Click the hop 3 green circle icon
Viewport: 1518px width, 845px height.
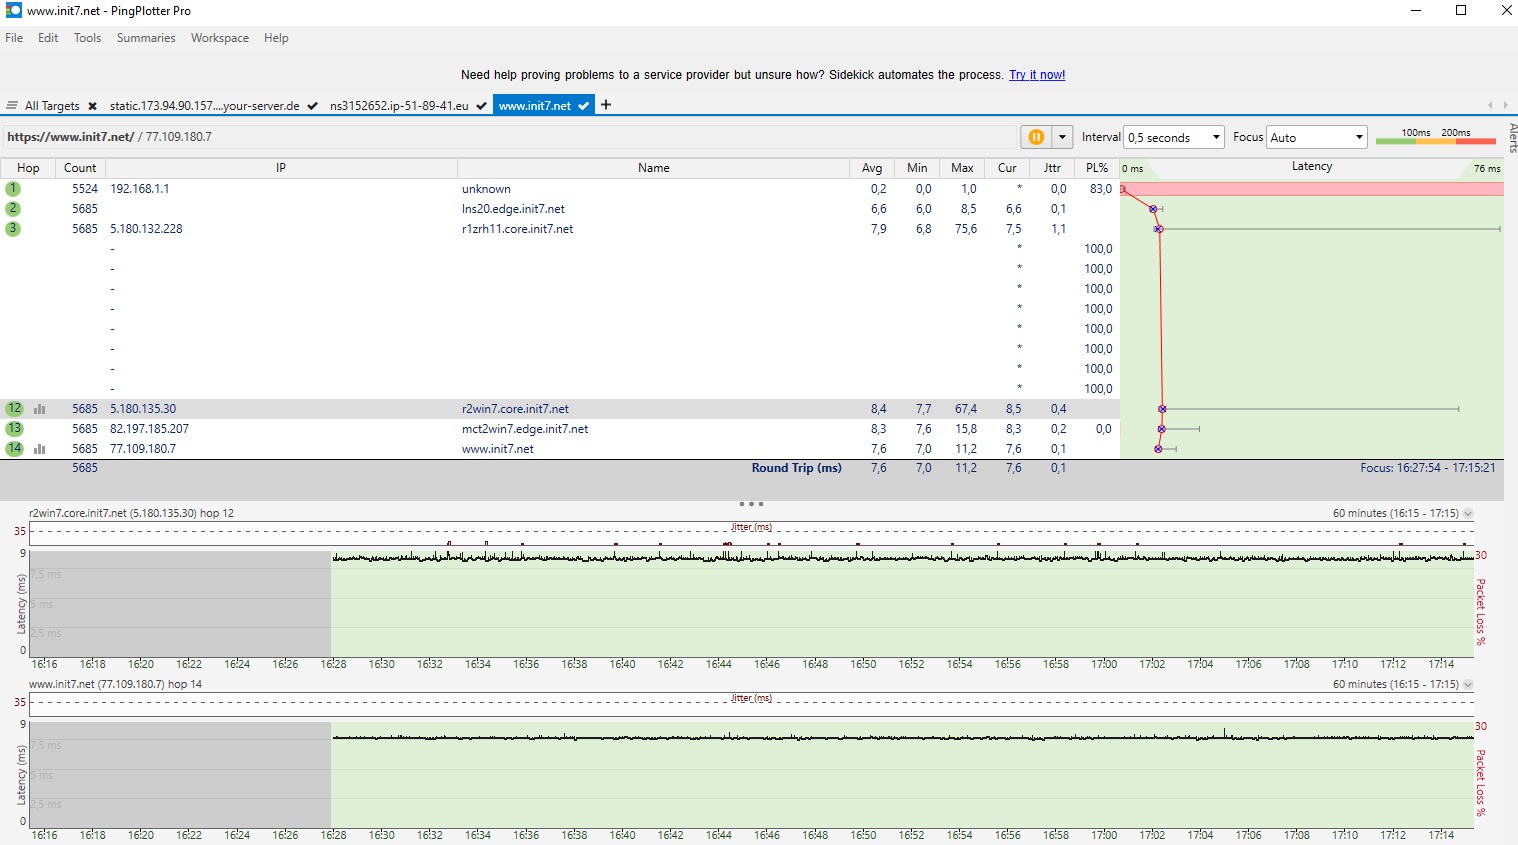[13, 229]
